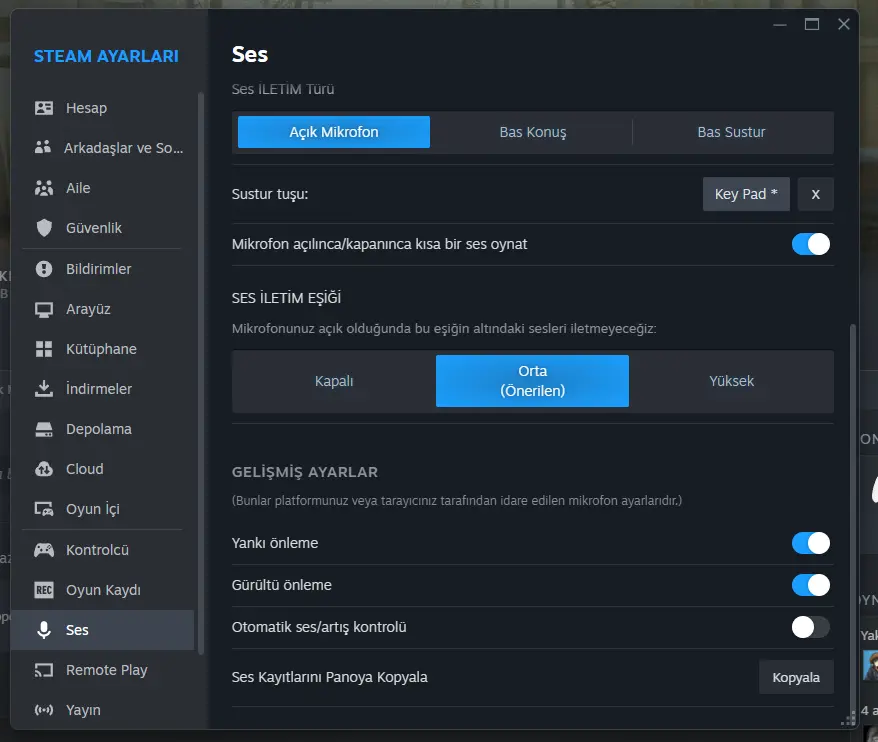Set threshold to Kapalı

(x=334, y=381)
